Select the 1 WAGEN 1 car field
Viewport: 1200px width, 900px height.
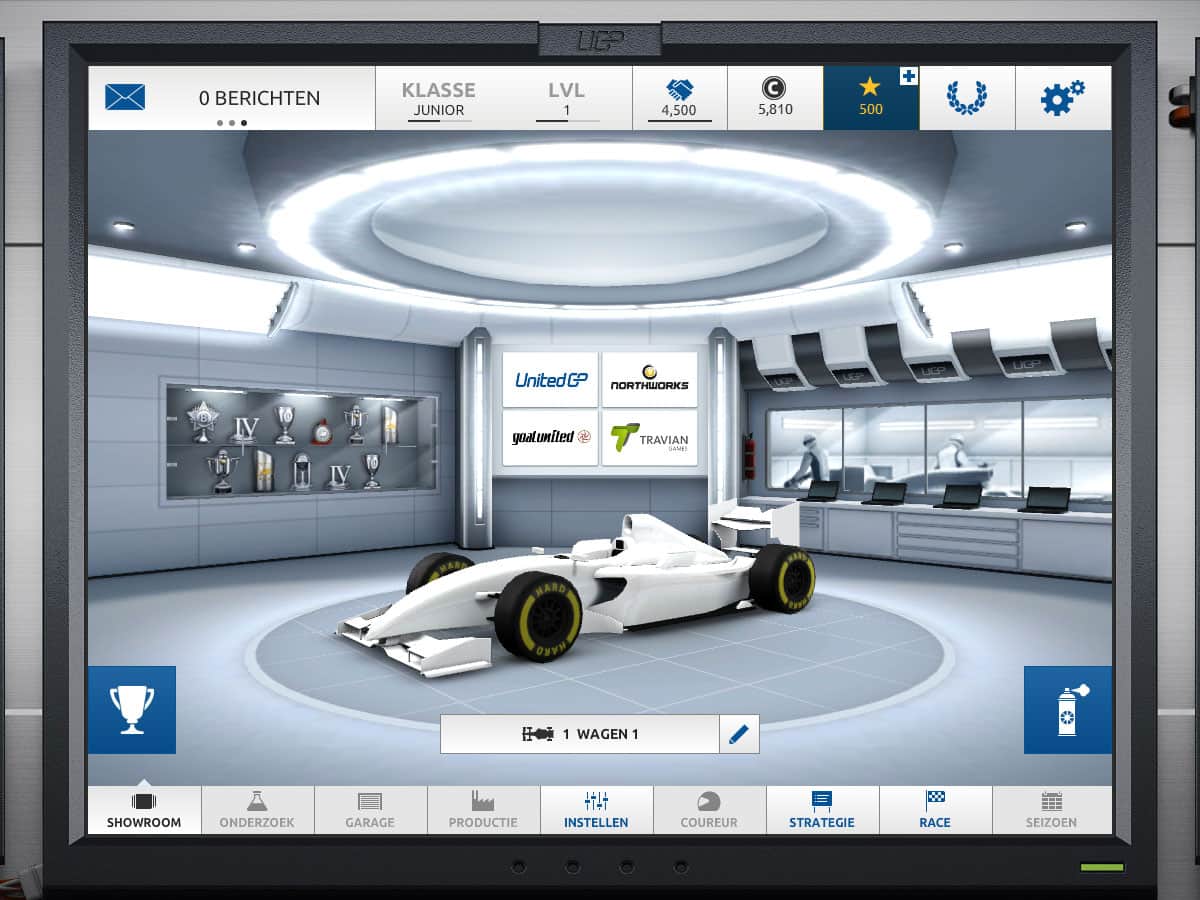point(580,734)
